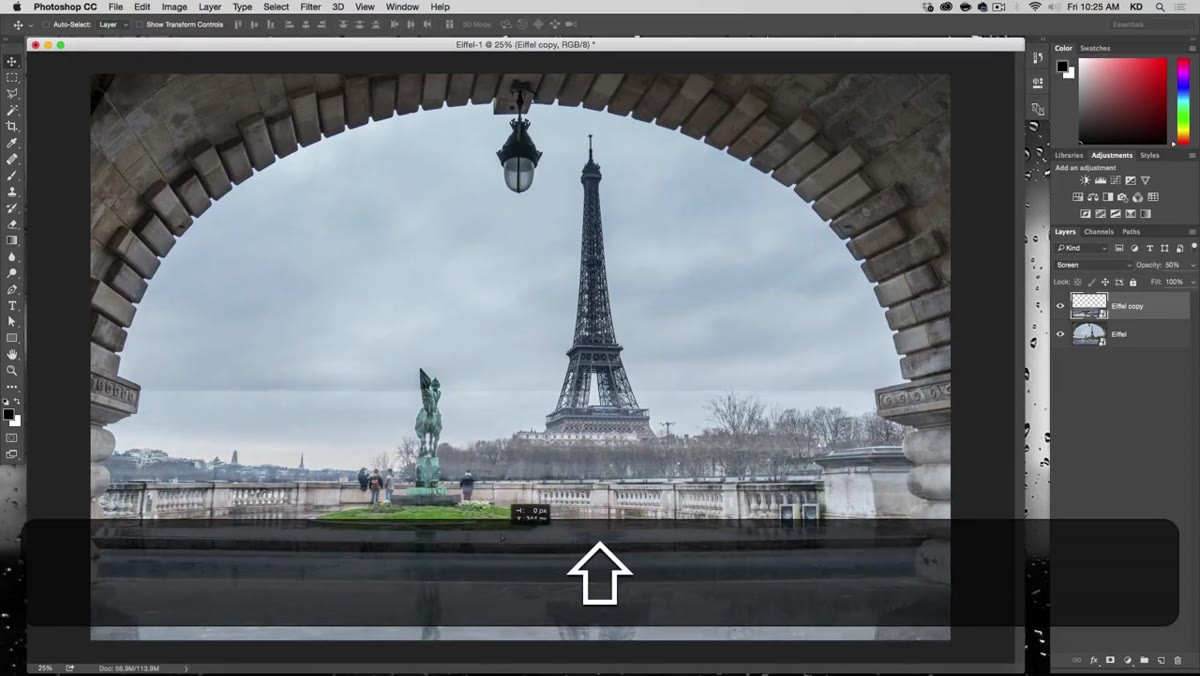Click the foreground color swatch in toolbar
The height and width of the screenshot is (676, 1200).
tap(8, 413)
